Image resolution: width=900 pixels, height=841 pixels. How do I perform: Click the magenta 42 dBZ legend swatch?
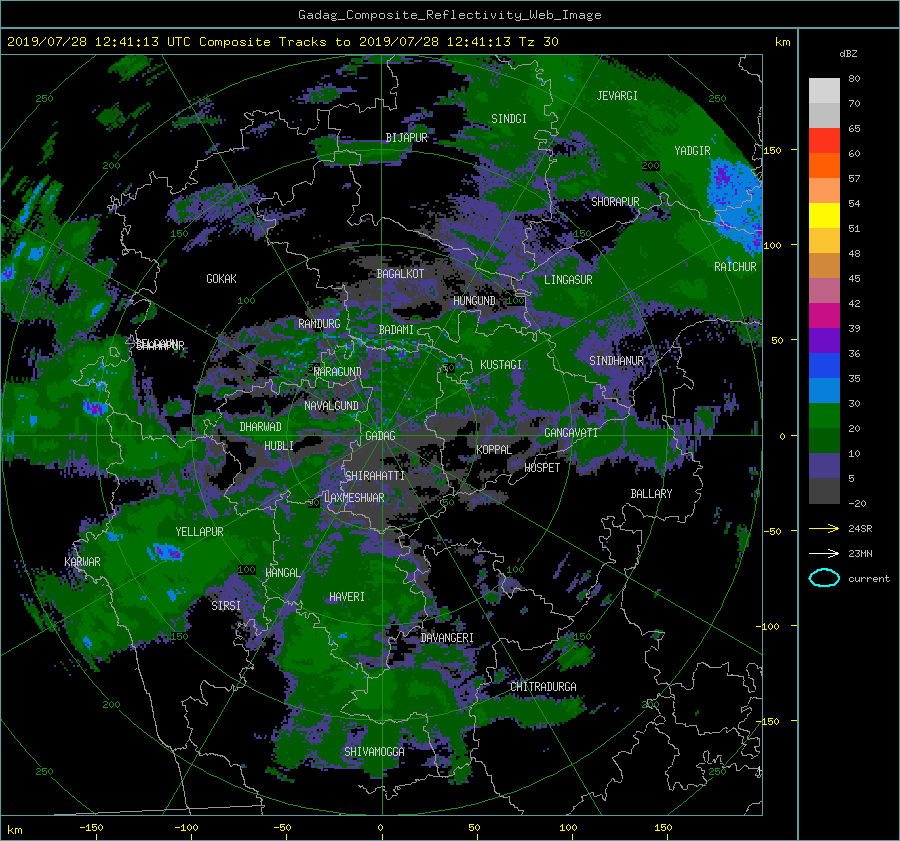[824, 315]
